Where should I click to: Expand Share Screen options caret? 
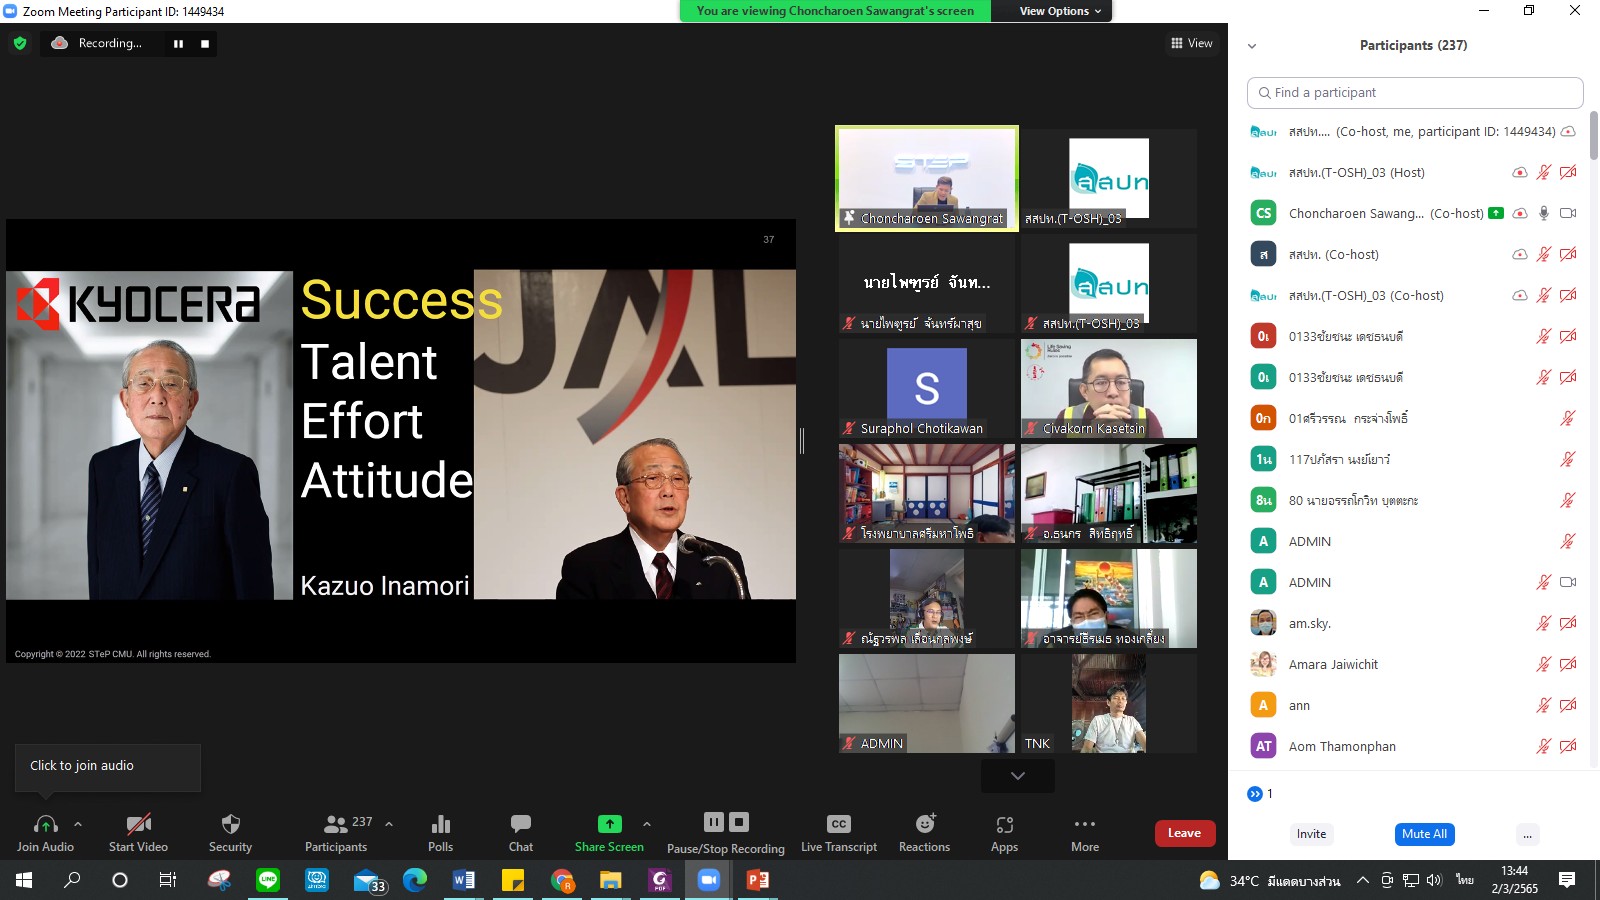coord(647,824)
